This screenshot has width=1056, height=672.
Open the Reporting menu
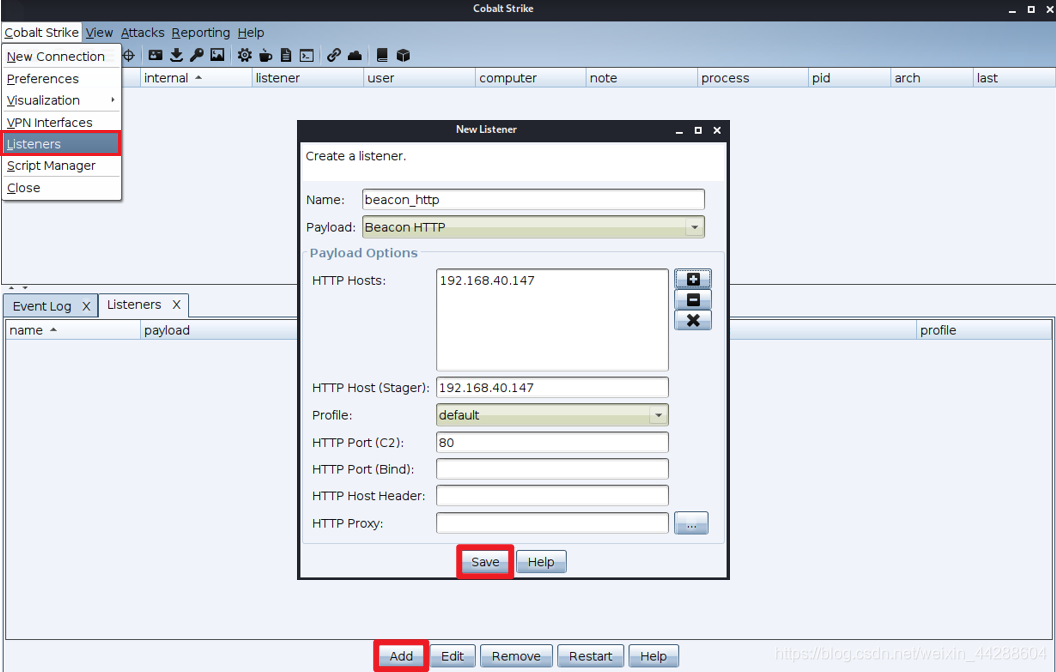click(201, 32)
